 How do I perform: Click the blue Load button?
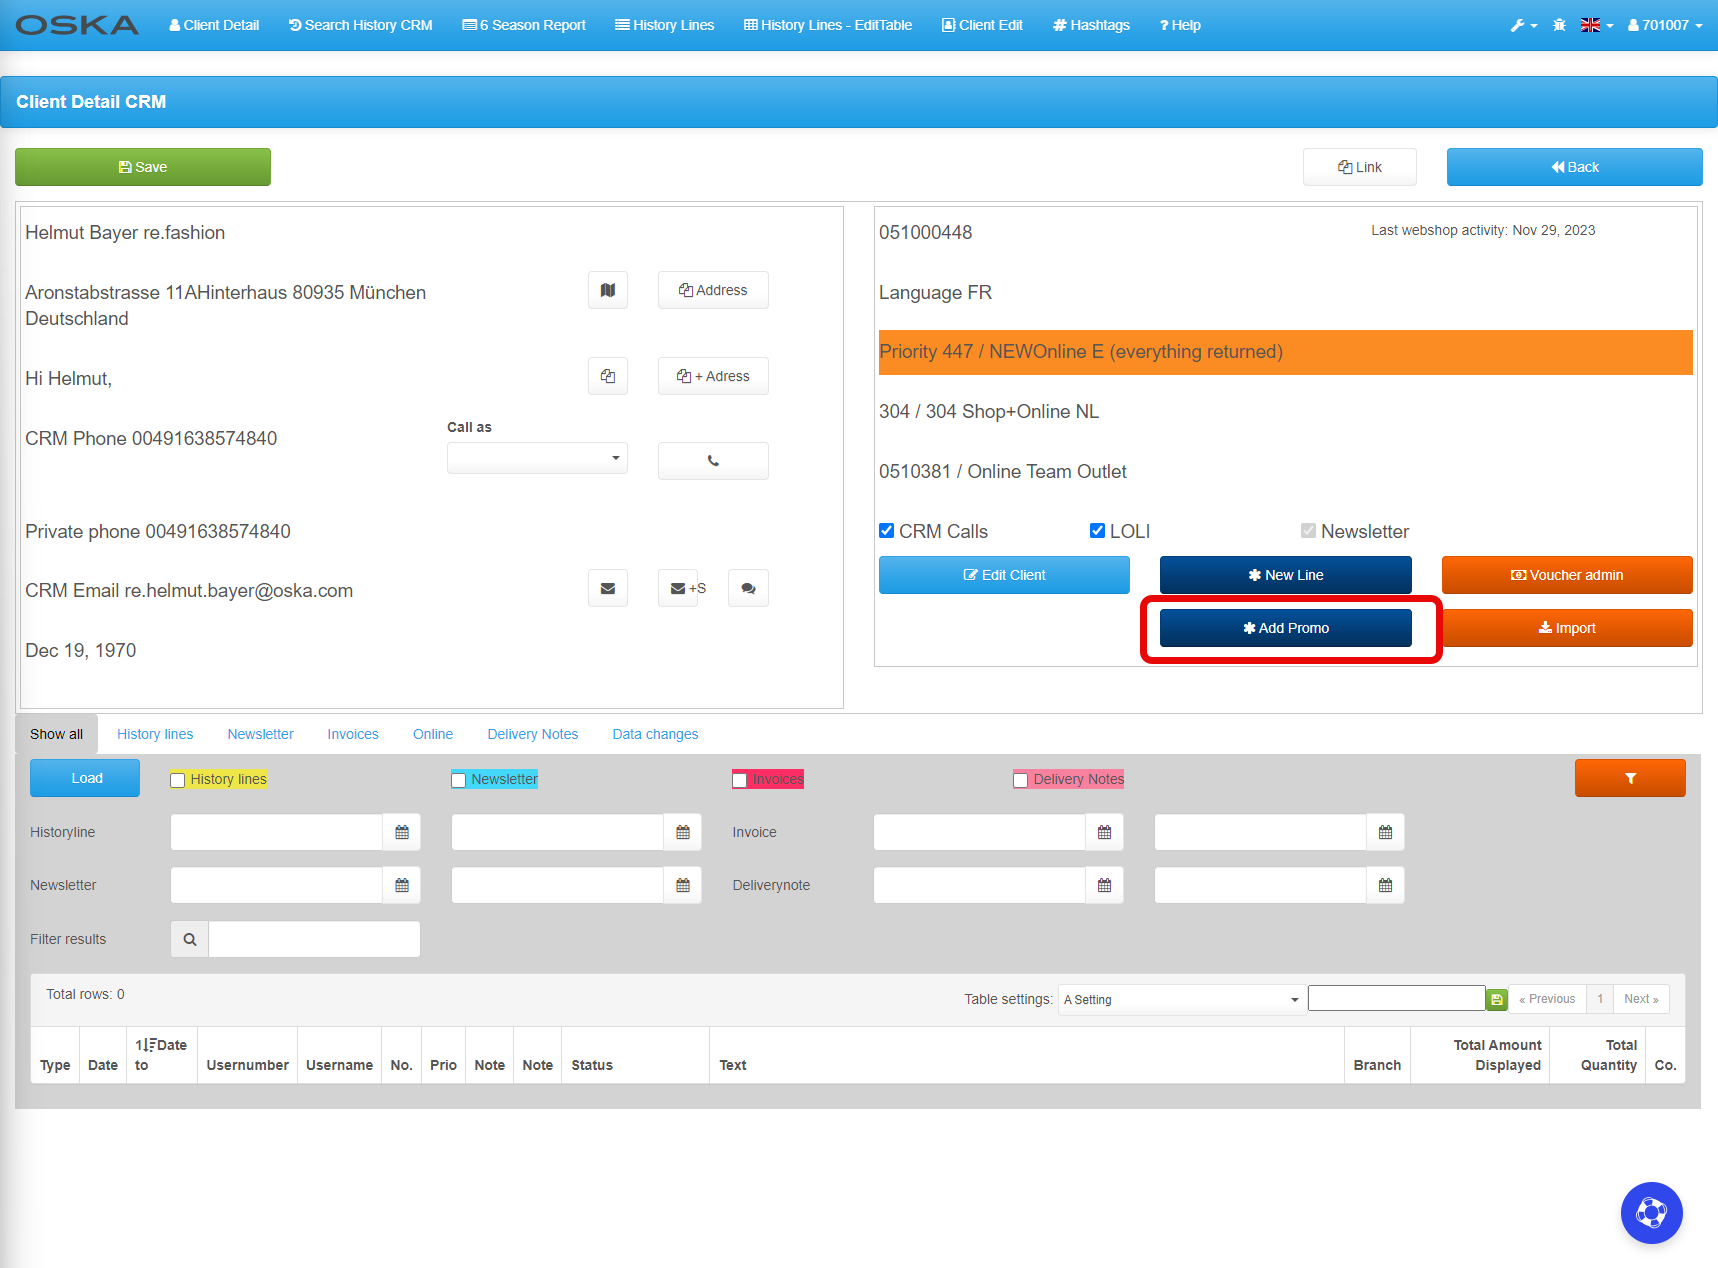[x=85, y=778]
